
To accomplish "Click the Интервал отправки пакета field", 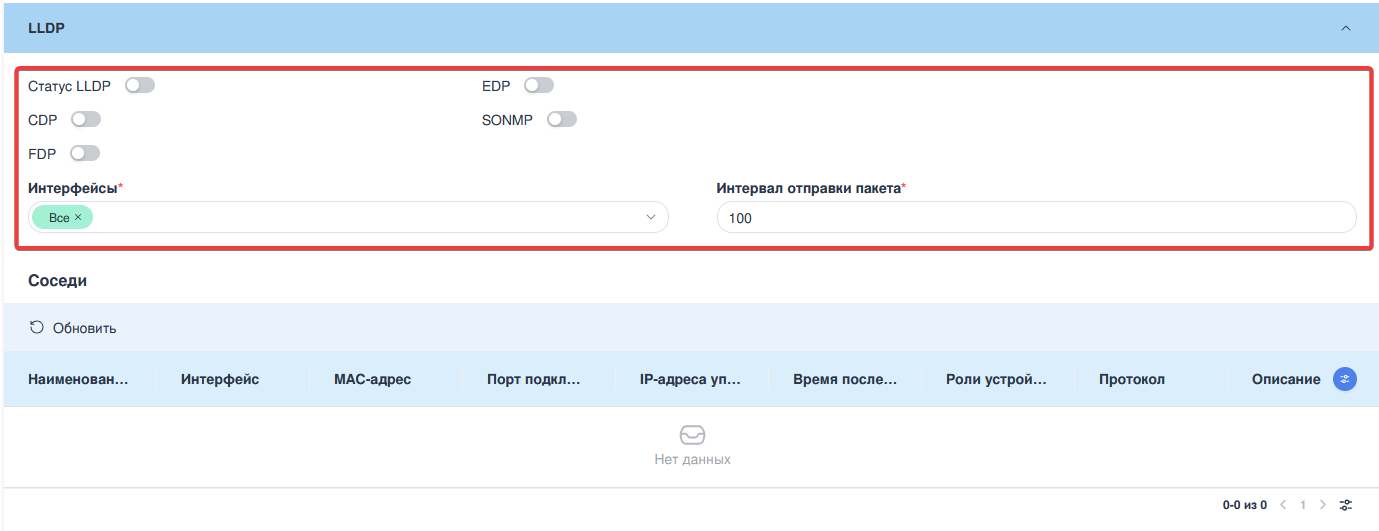I will click(x=1036, y=217).
